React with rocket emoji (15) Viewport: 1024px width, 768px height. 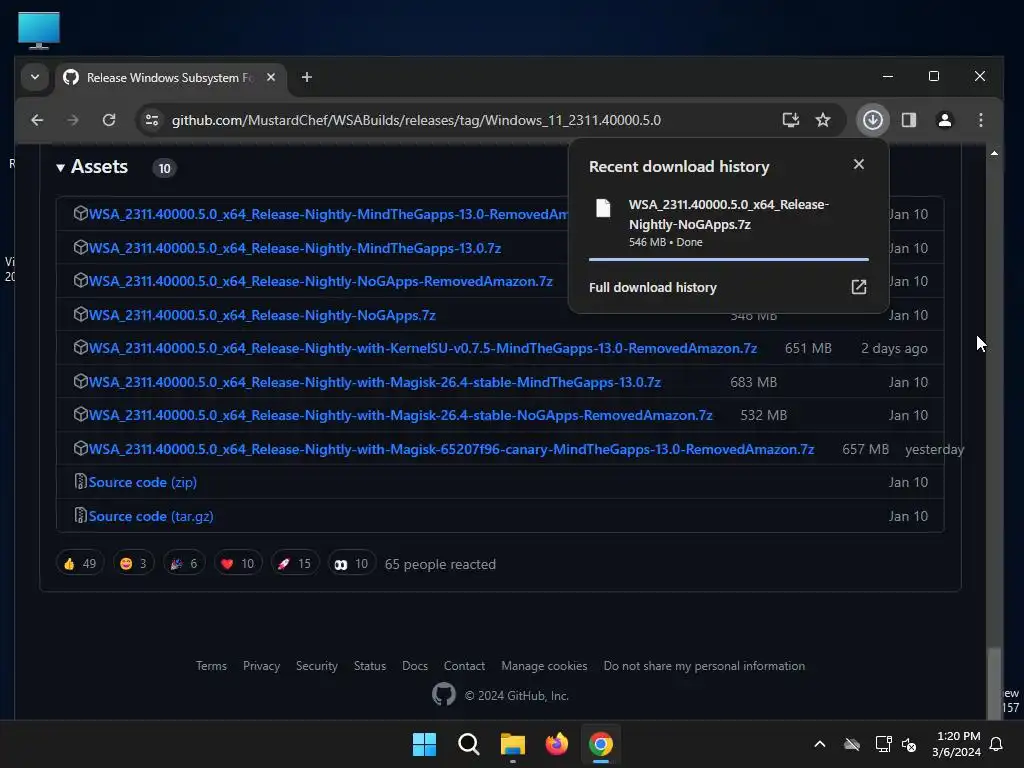point(295,564)
